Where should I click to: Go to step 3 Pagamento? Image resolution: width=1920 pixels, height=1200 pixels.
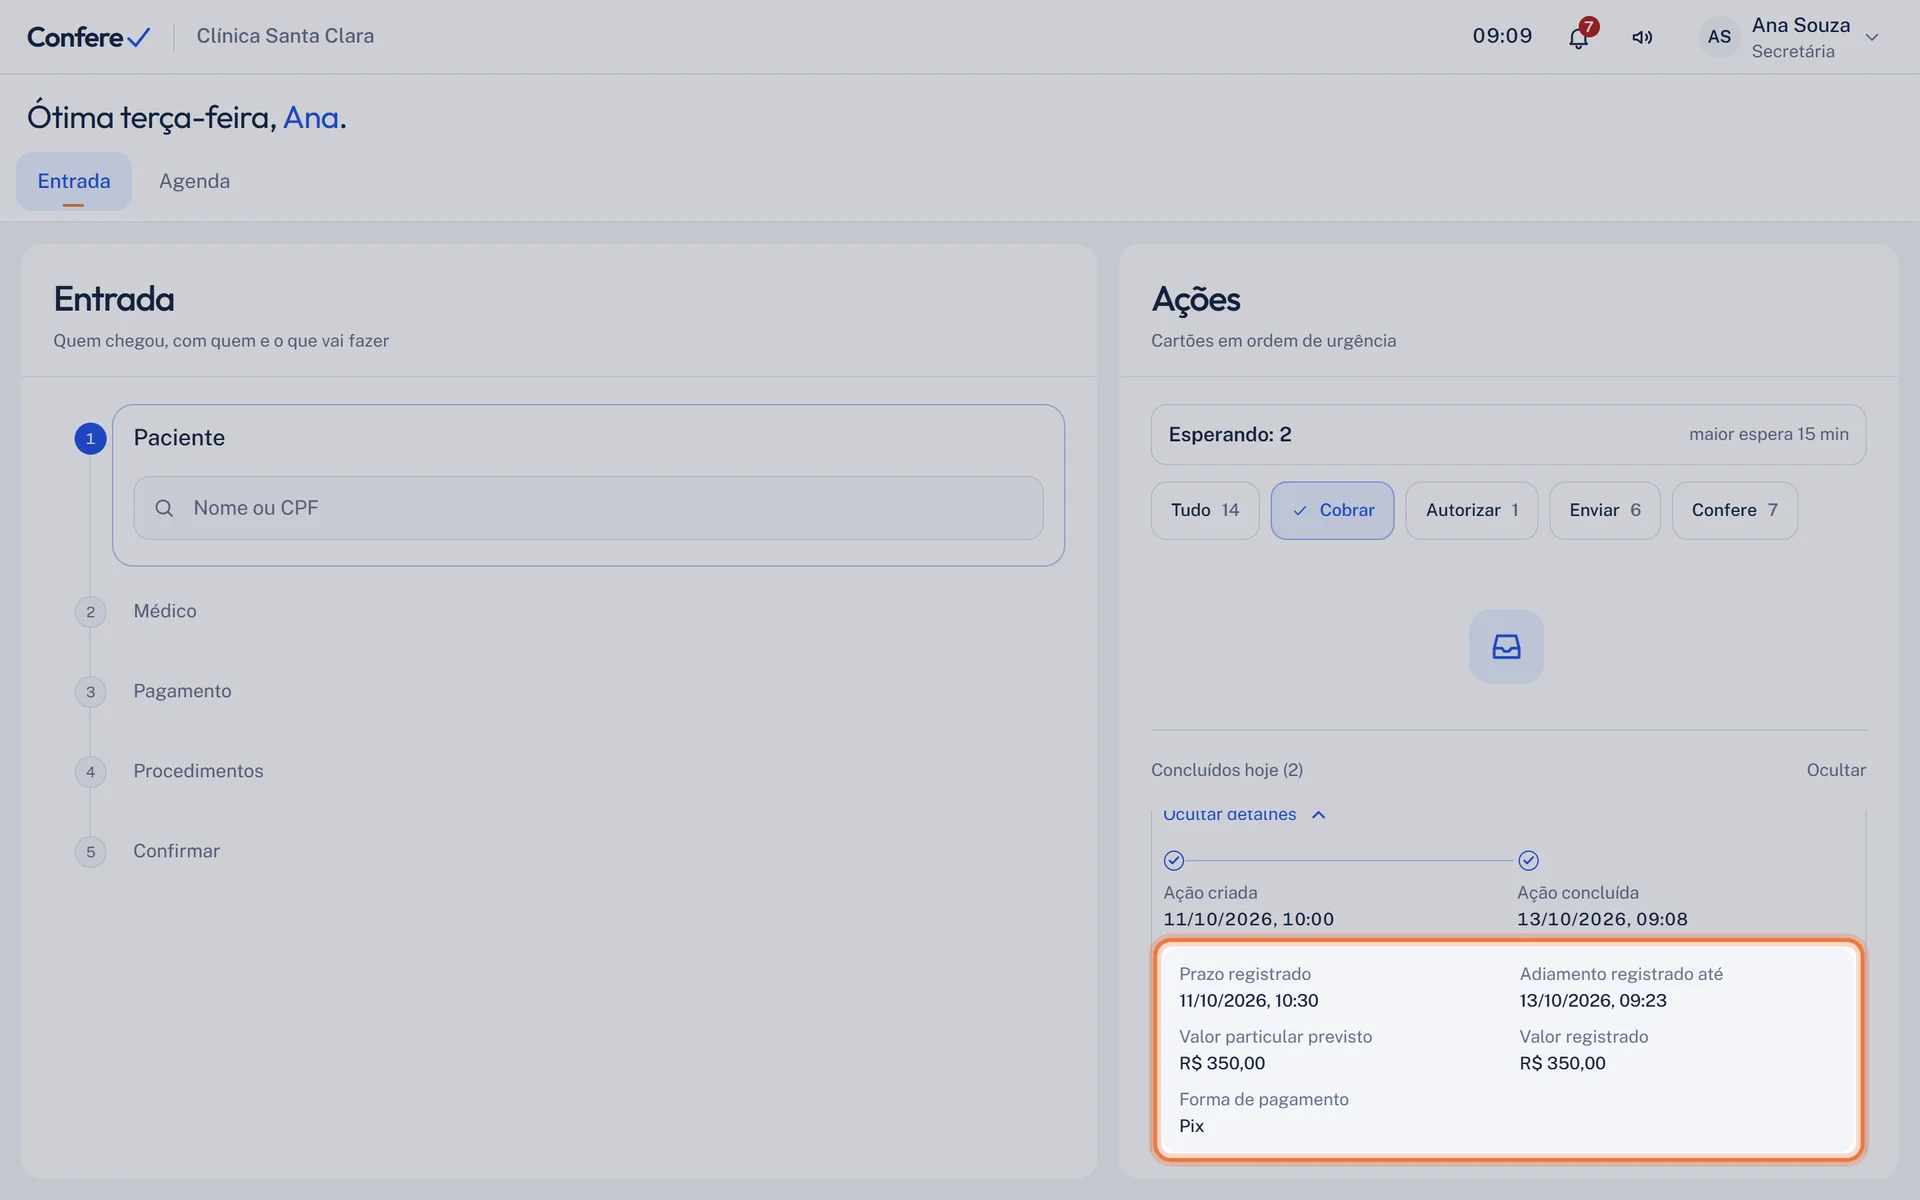click(x=182, y=691)
